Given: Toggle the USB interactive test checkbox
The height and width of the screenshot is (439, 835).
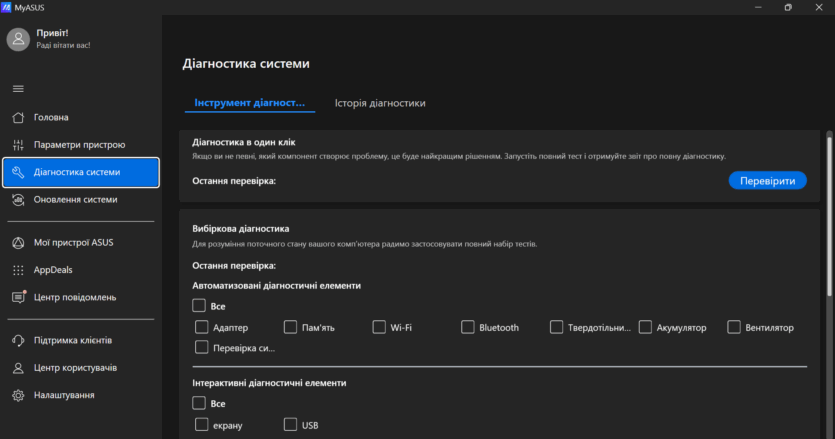Looking at the screenshot, I should [x=290, y=425].
